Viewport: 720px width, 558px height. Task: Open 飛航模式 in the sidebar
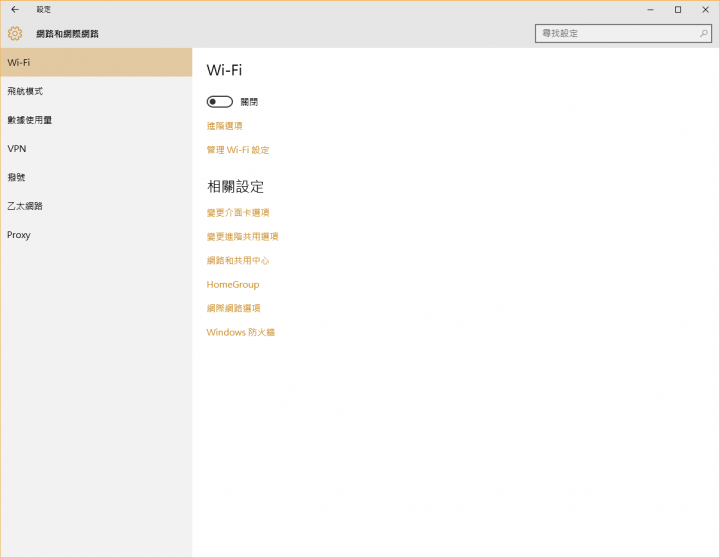tap(96, 91)
